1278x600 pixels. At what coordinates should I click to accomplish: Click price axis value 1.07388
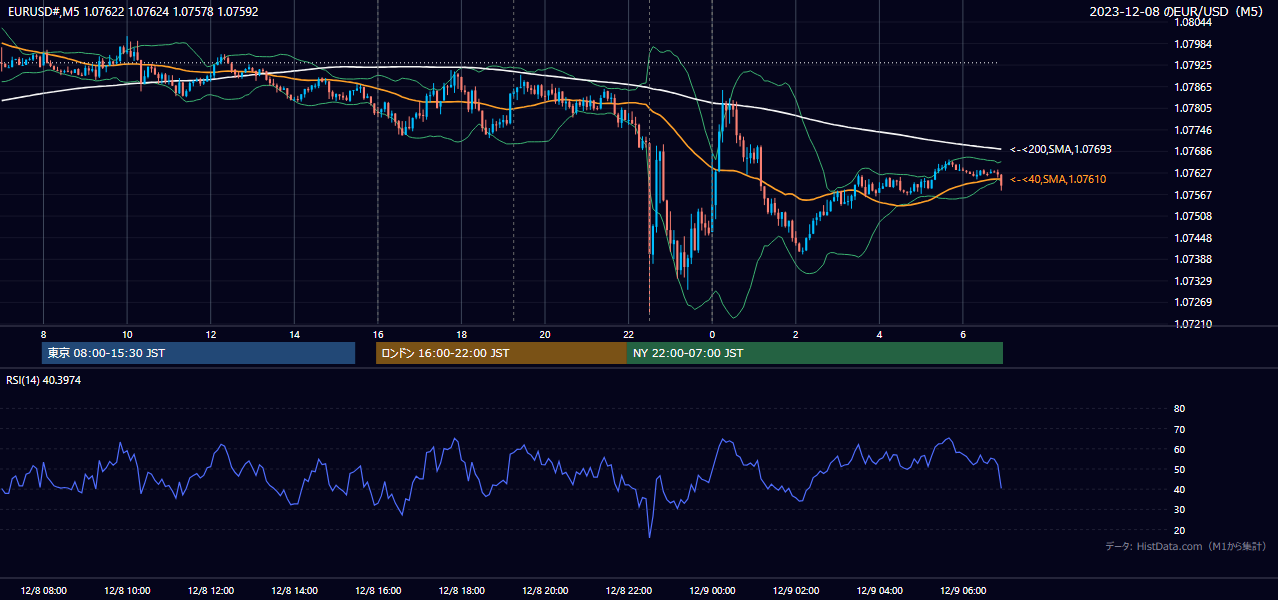coord(1192,259)
